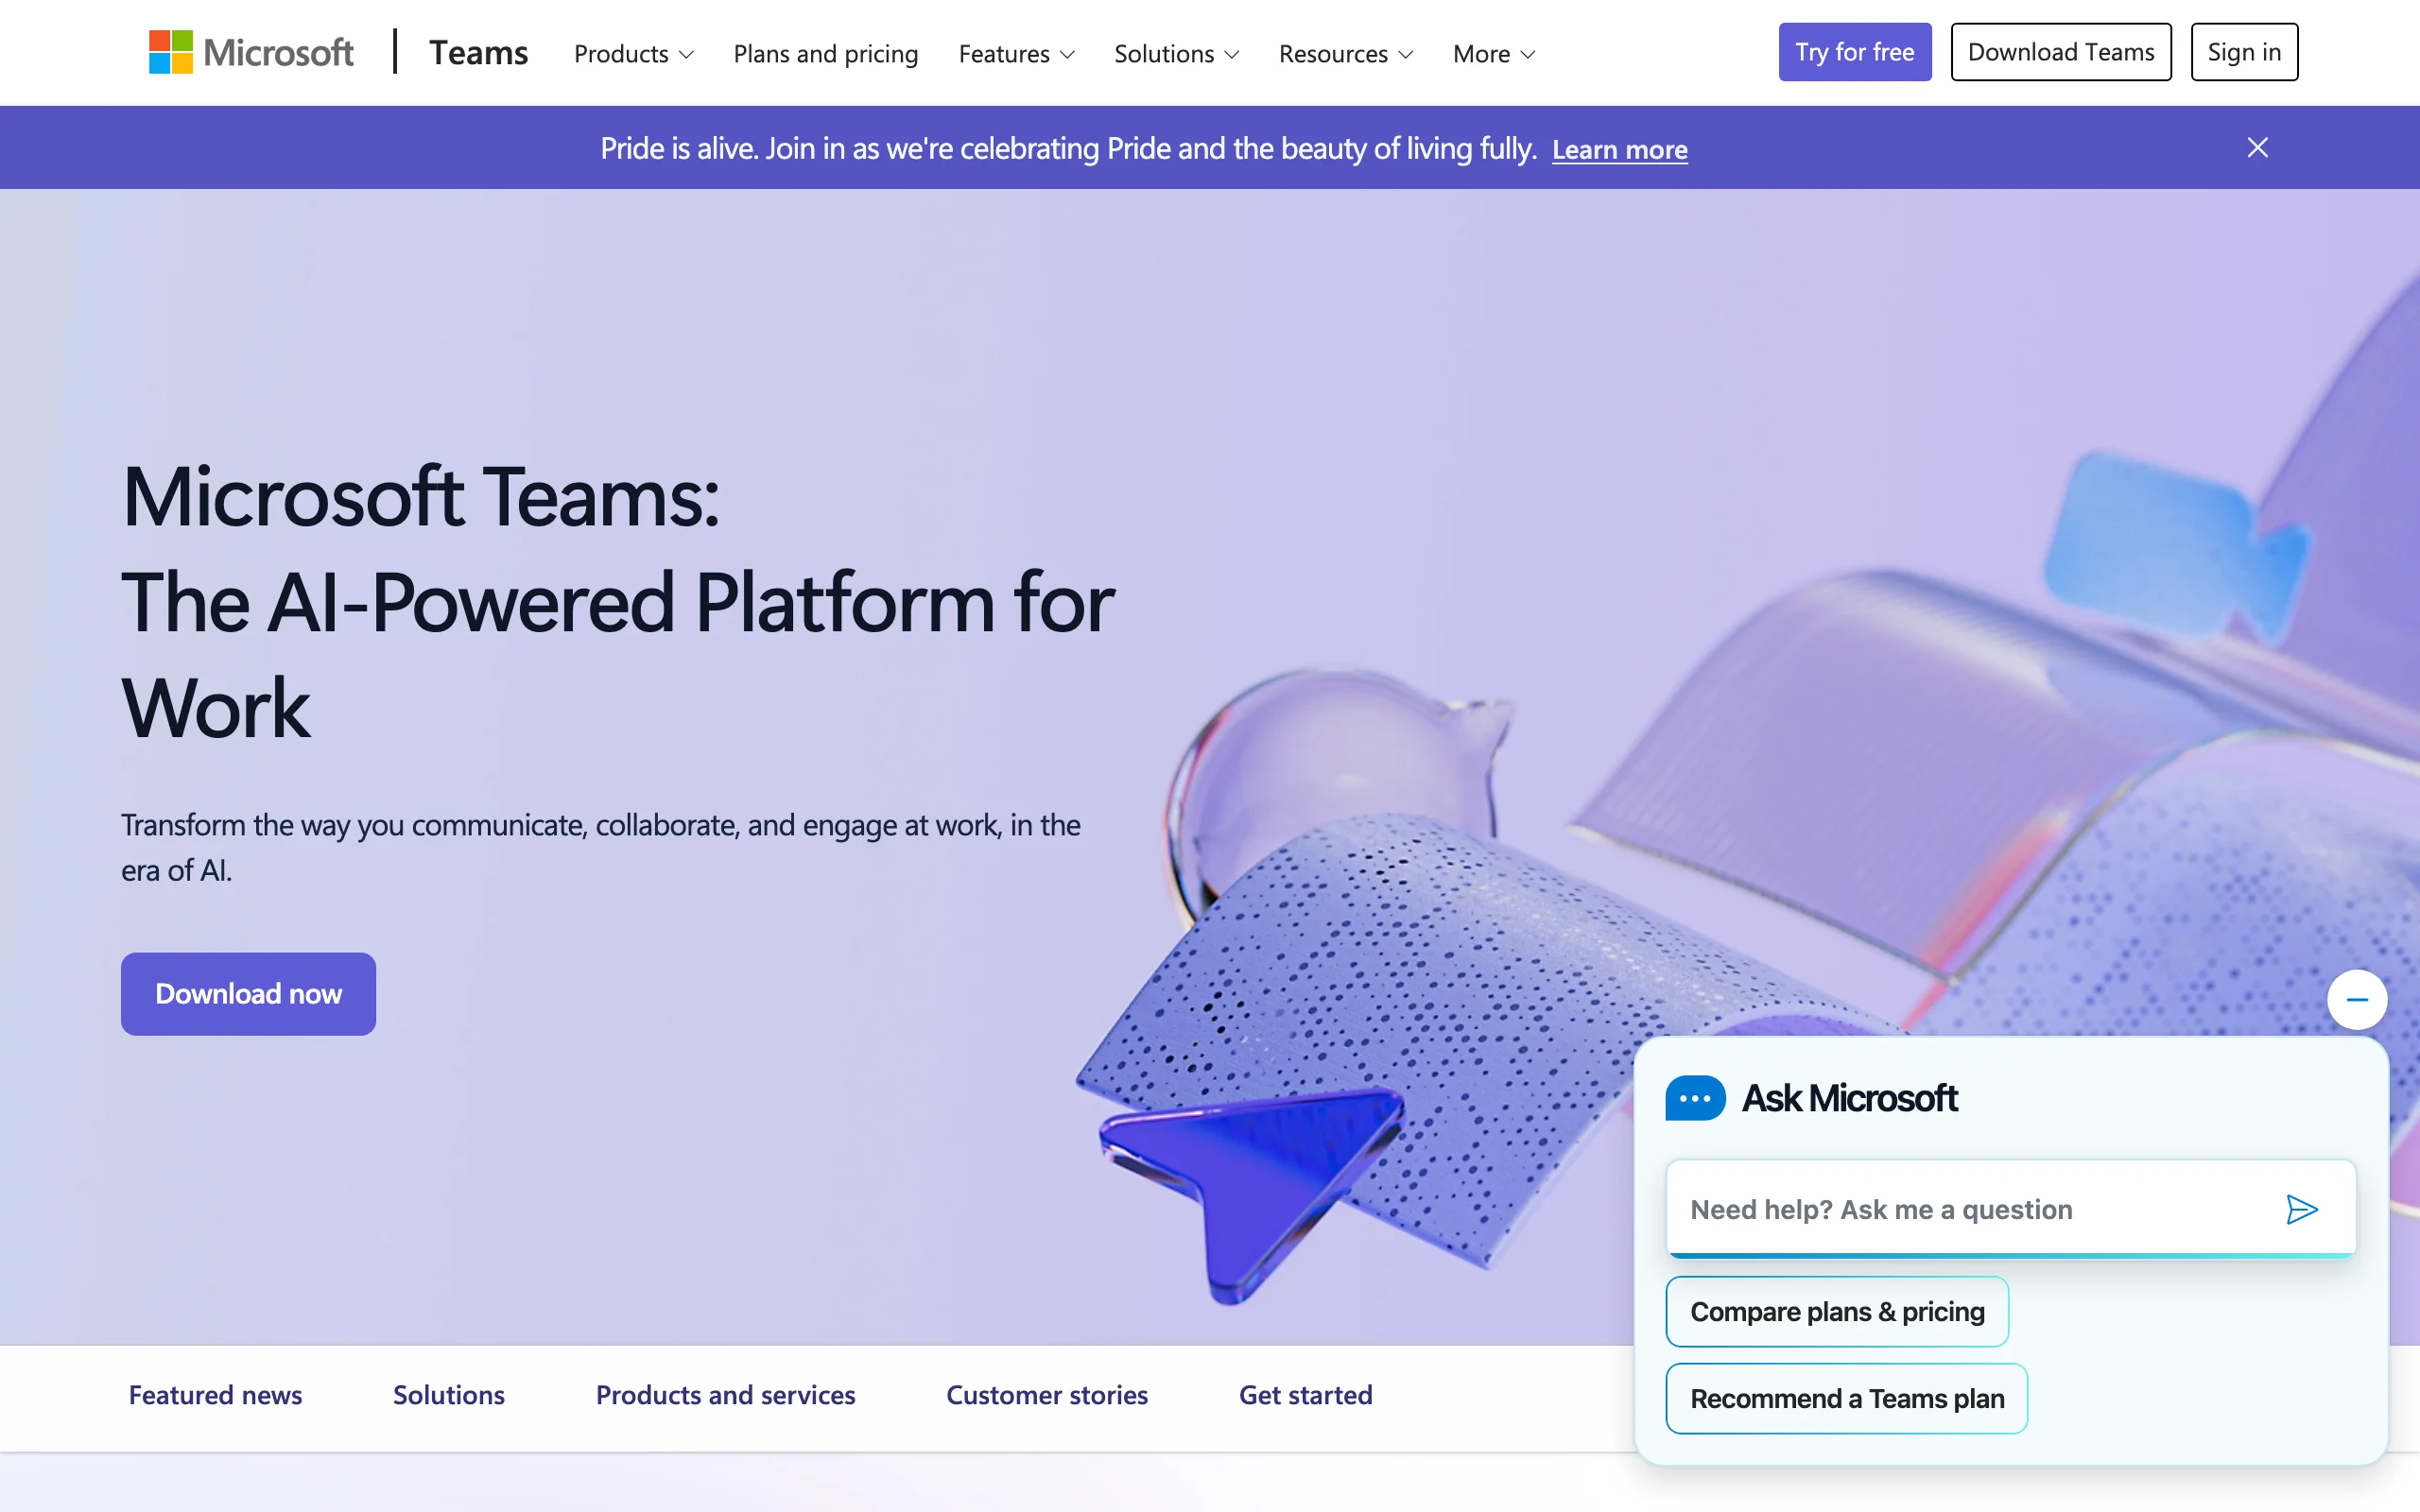Click the Try for free button

1854,52
